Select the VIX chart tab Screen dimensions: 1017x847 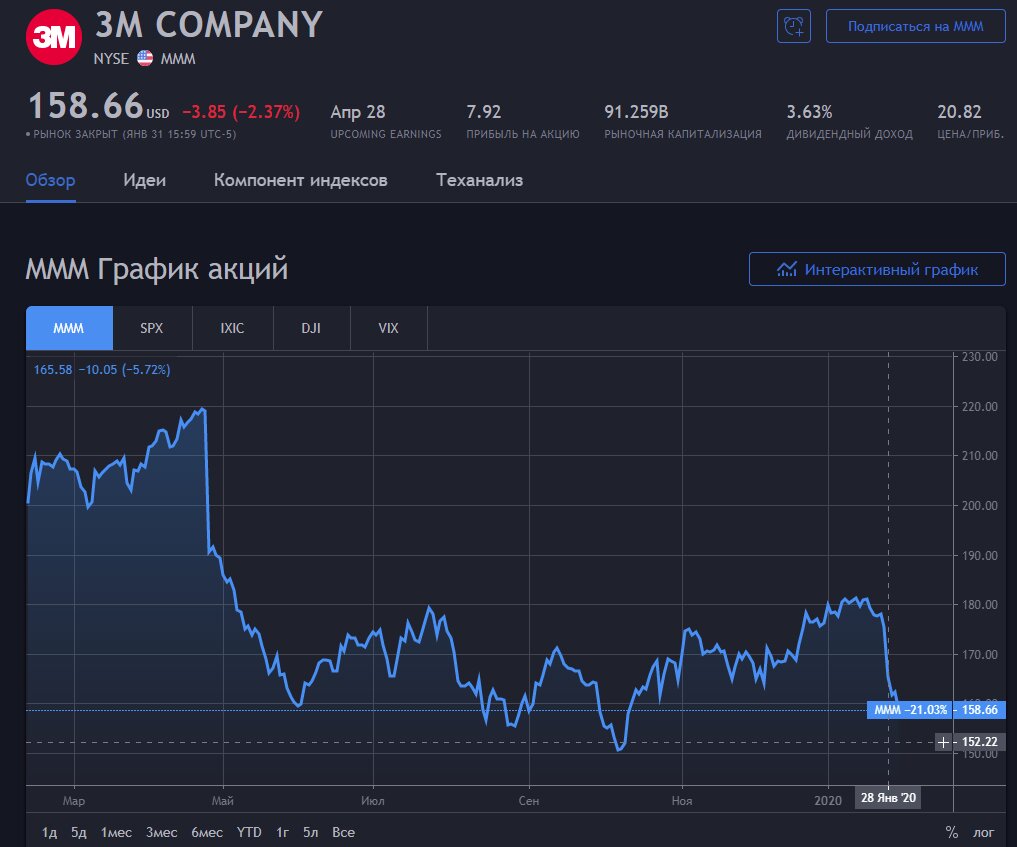tap(389, 328)
